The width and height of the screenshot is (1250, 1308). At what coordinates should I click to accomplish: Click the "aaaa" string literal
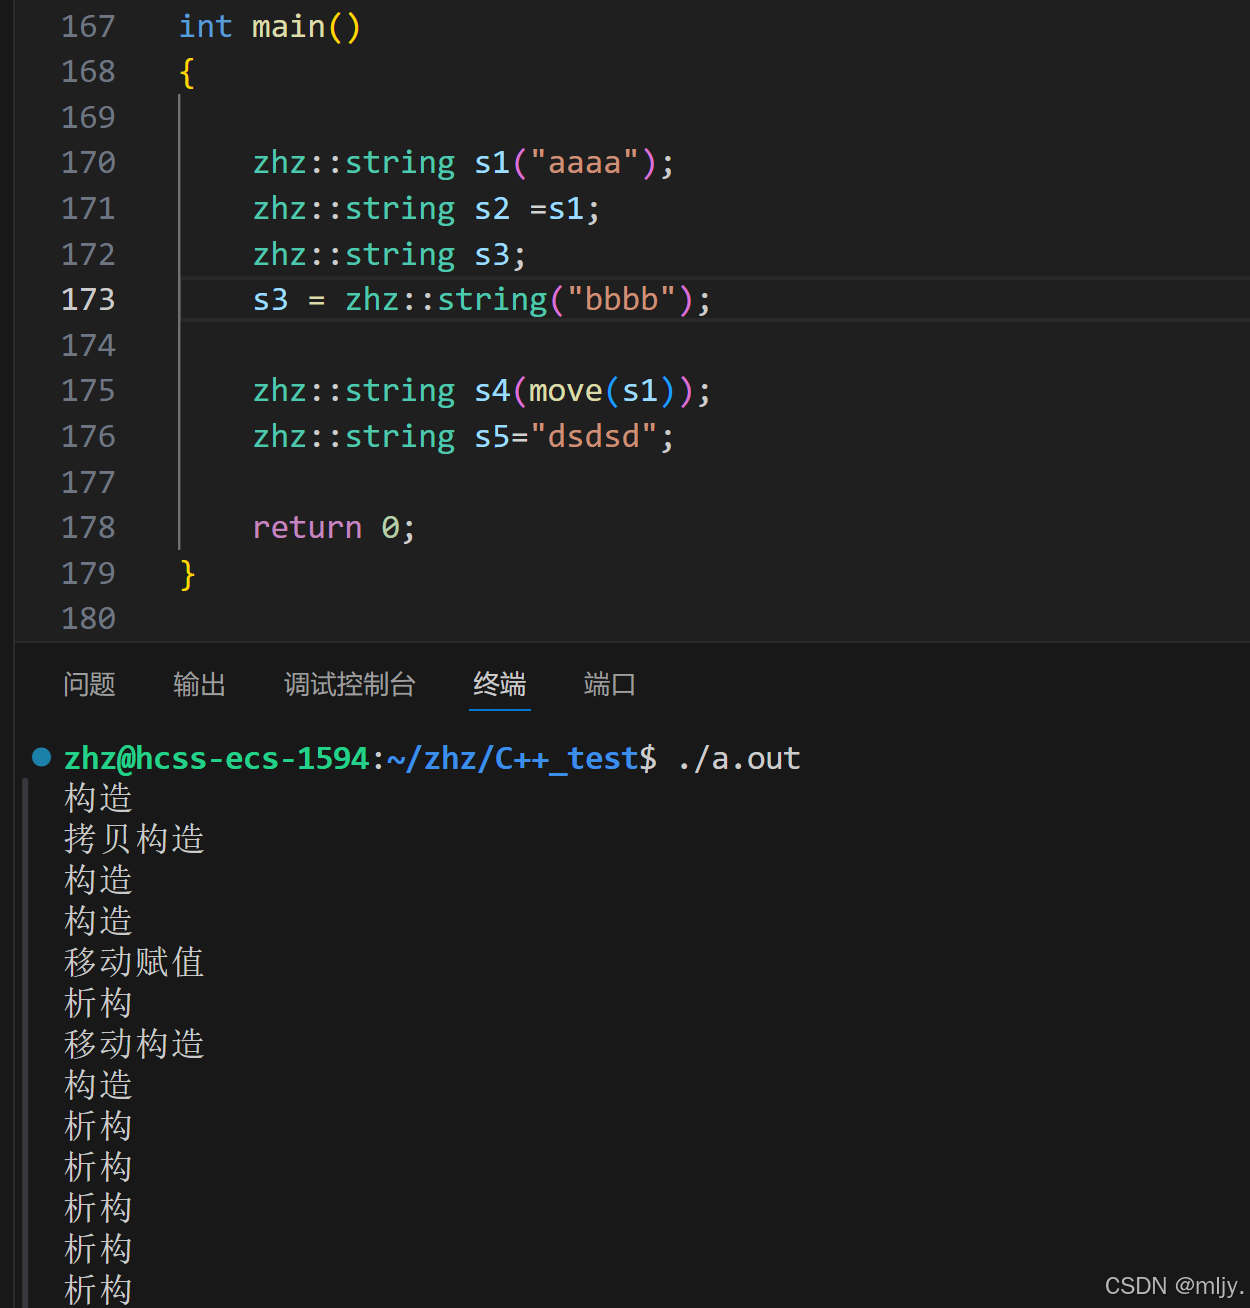coord(584,162)
